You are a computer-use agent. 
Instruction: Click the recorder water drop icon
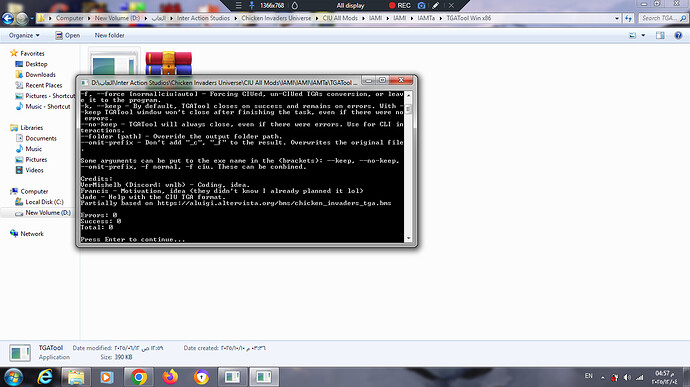(x=295, y=6)
